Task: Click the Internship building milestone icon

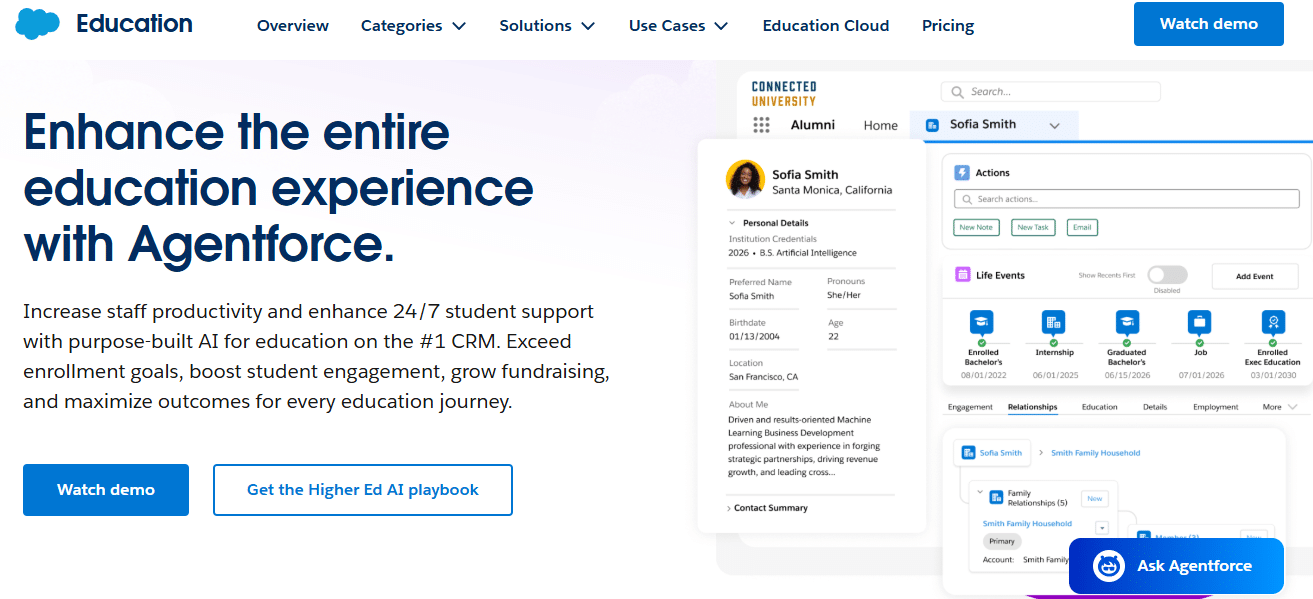Action: [x=1054, y=321]
